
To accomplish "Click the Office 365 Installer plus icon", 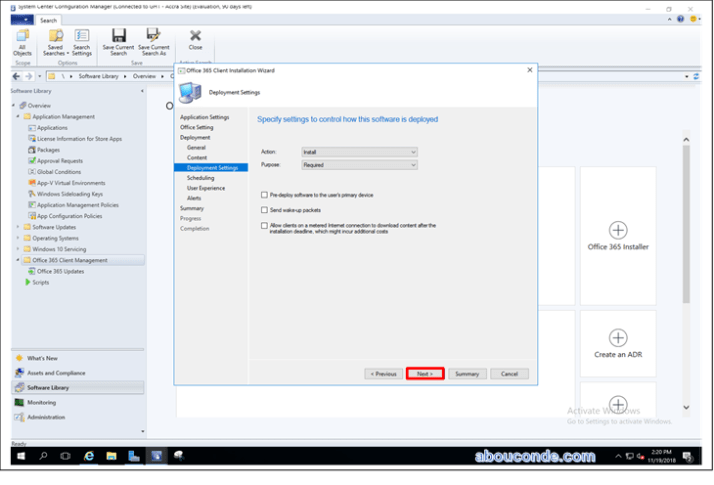I will [618, 230].
